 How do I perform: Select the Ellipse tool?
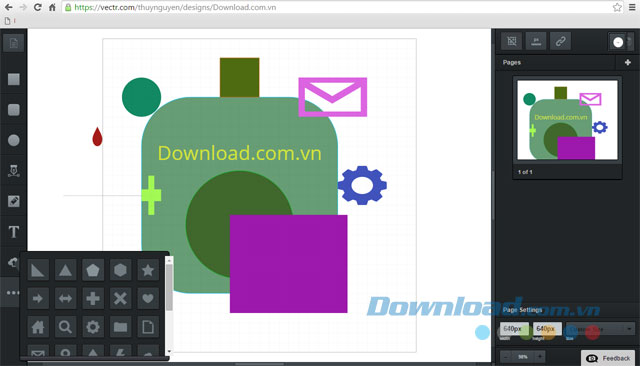coord(13,140)
